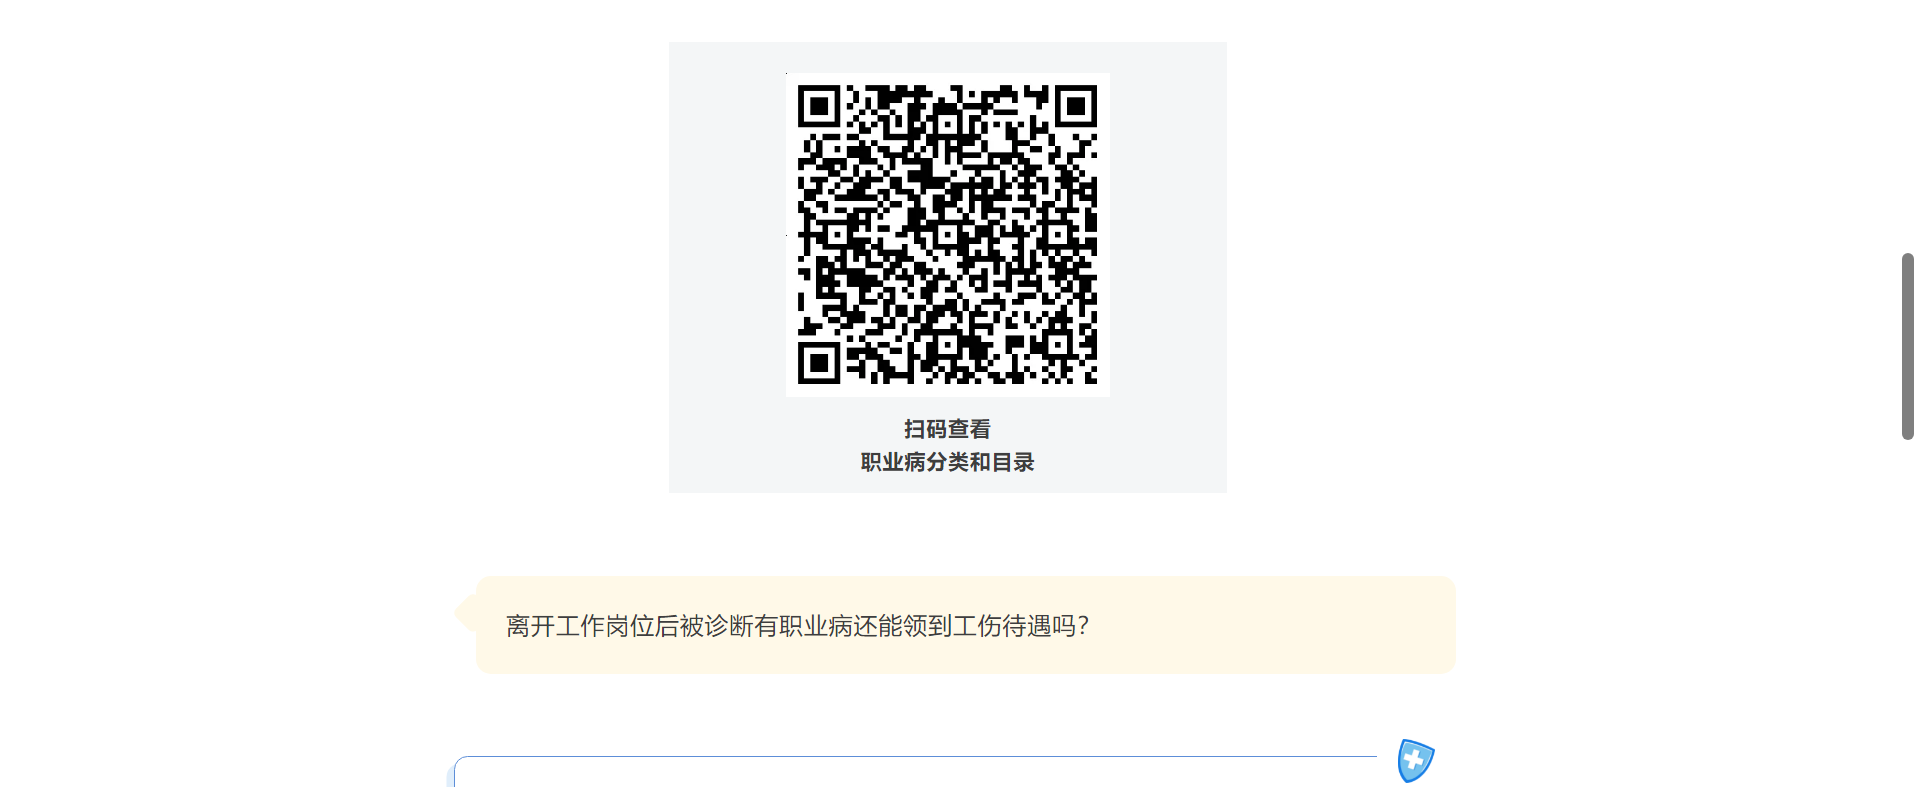Image resolution: width=1920 pixels, height=787 pixels.
Task: Click the QR code's top-right finder square
Action: (1076, 106)
